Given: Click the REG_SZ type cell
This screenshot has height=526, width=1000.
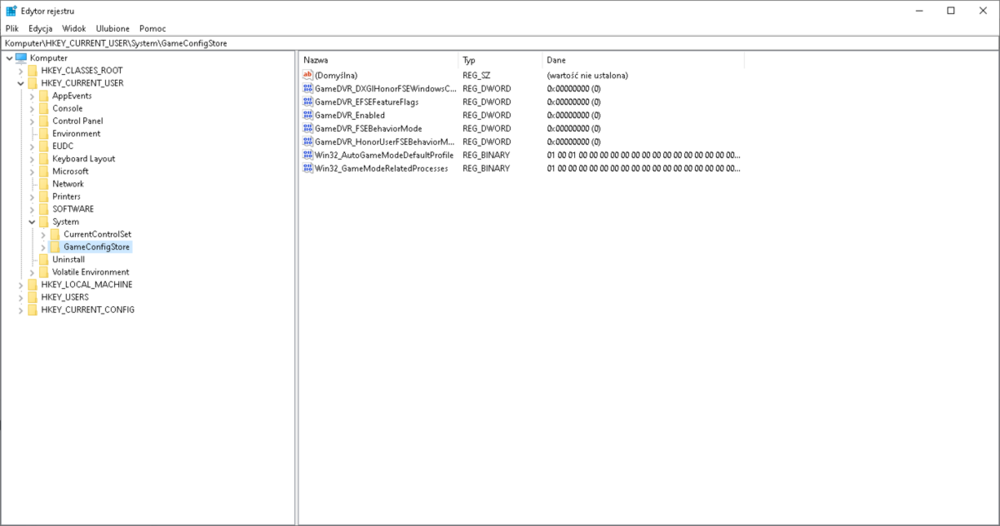Looking at the screenshot, I should (476, 75).
